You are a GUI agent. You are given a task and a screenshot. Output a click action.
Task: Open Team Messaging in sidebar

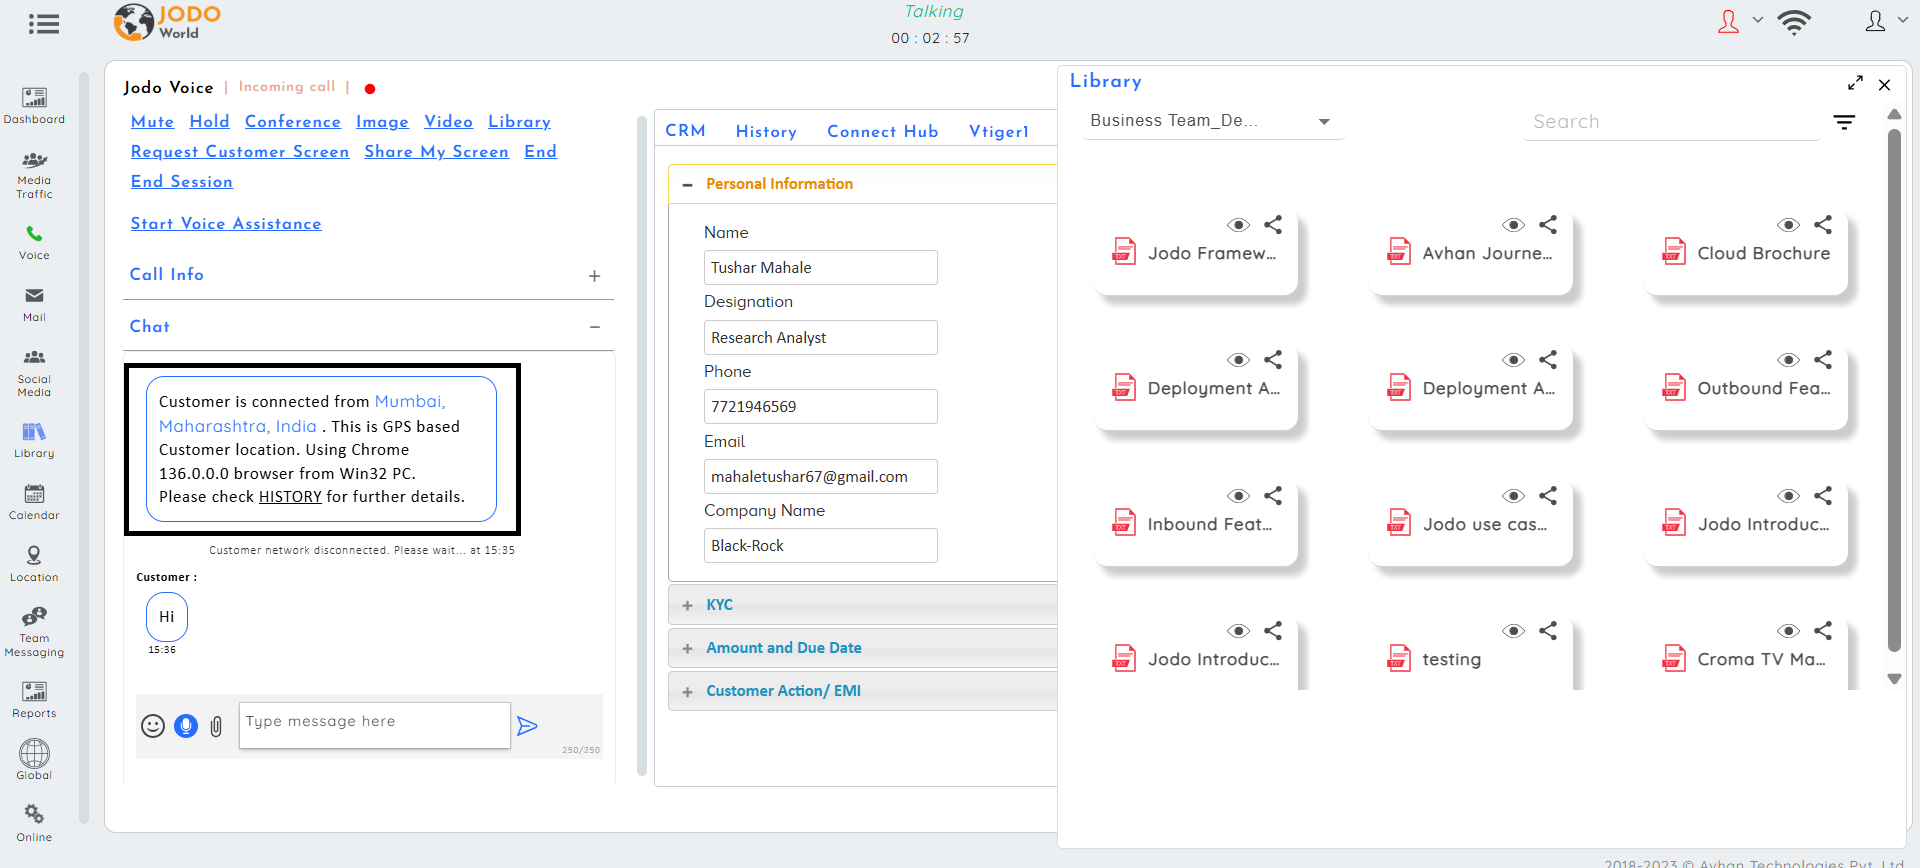point(34,632)
